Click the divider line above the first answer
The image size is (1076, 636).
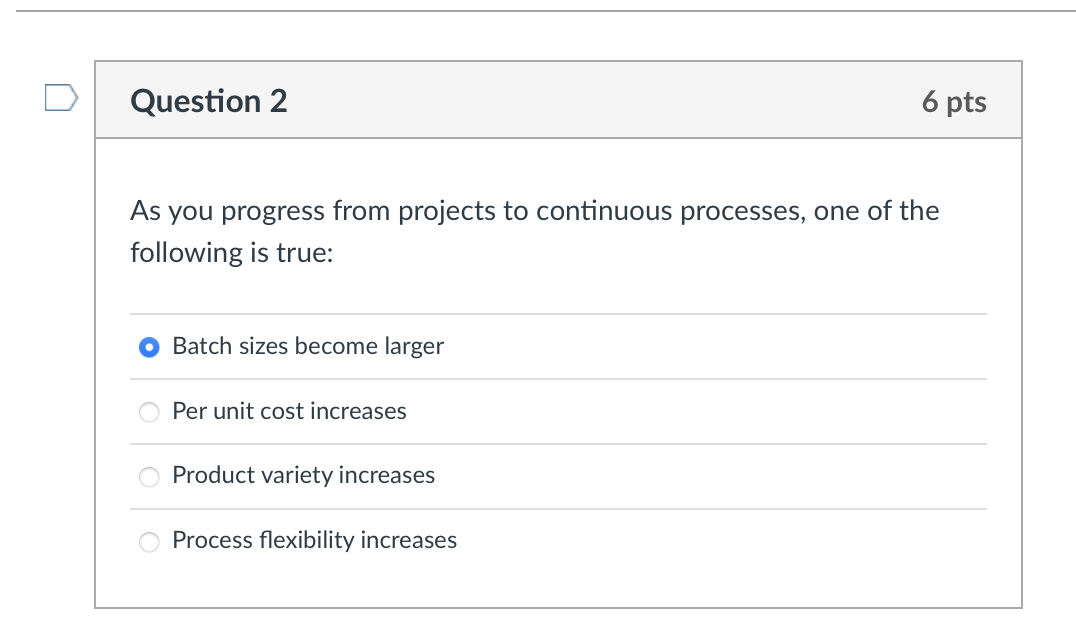(559, 314)
